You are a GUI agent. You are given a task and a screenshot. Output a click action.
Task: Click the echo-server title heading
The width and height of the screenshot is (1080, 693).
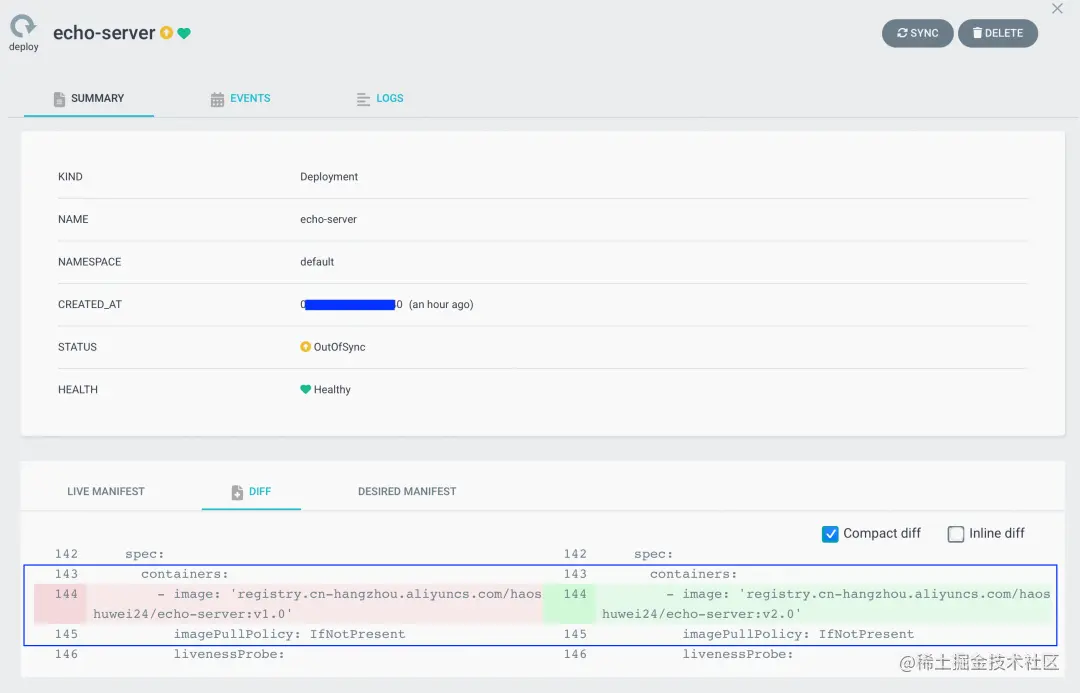[104, 33]
